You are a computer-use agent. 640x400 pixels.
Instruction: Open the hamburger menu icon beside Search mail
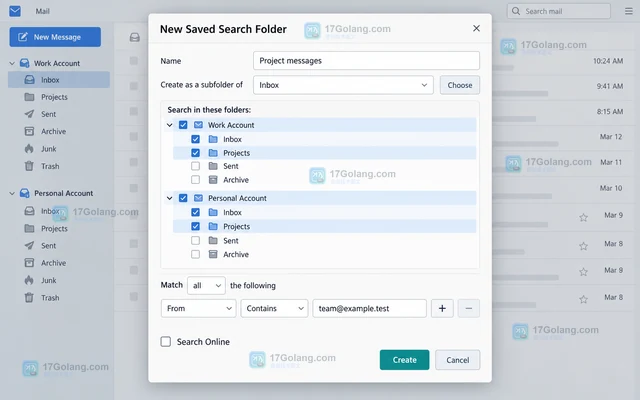tap(629, 11)
